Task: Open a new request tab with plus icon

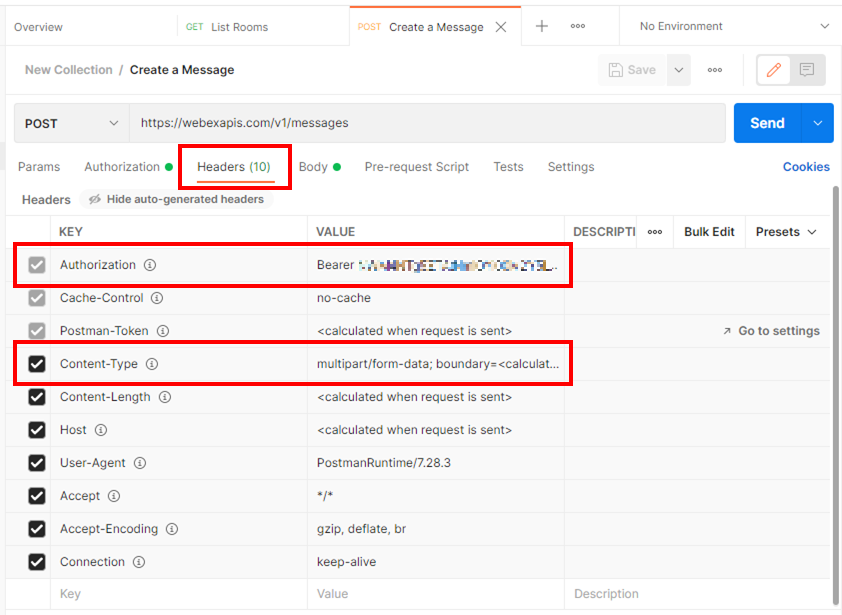Action: [542, 26]
